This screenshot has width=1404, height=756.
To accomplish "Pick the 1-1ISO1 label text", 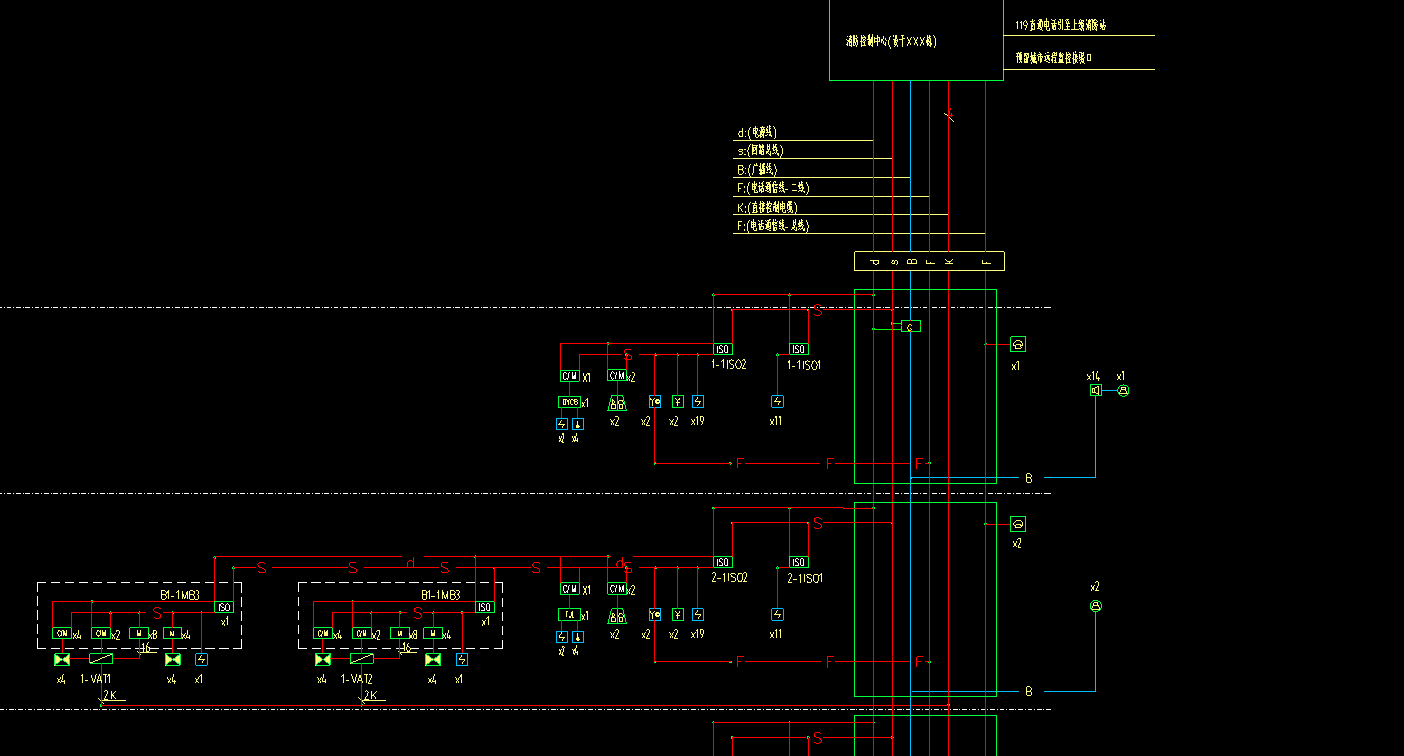I will (804, 365).
